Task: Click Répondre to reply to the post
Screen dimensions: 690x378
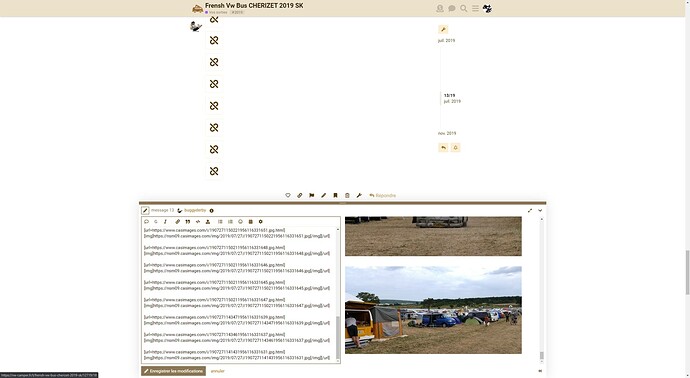Action: [382, 195]
